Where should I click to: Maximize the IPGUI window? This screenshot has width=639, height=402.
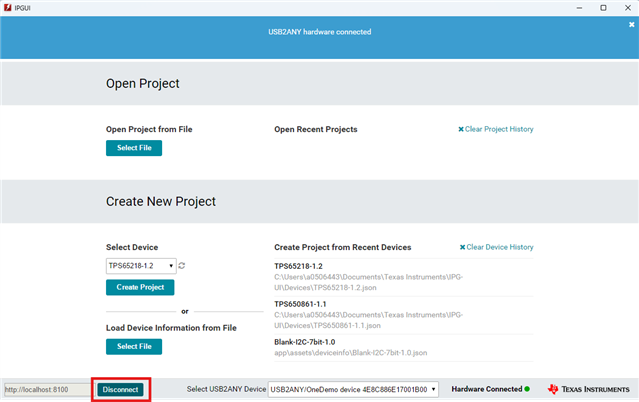tap(603, 8)
